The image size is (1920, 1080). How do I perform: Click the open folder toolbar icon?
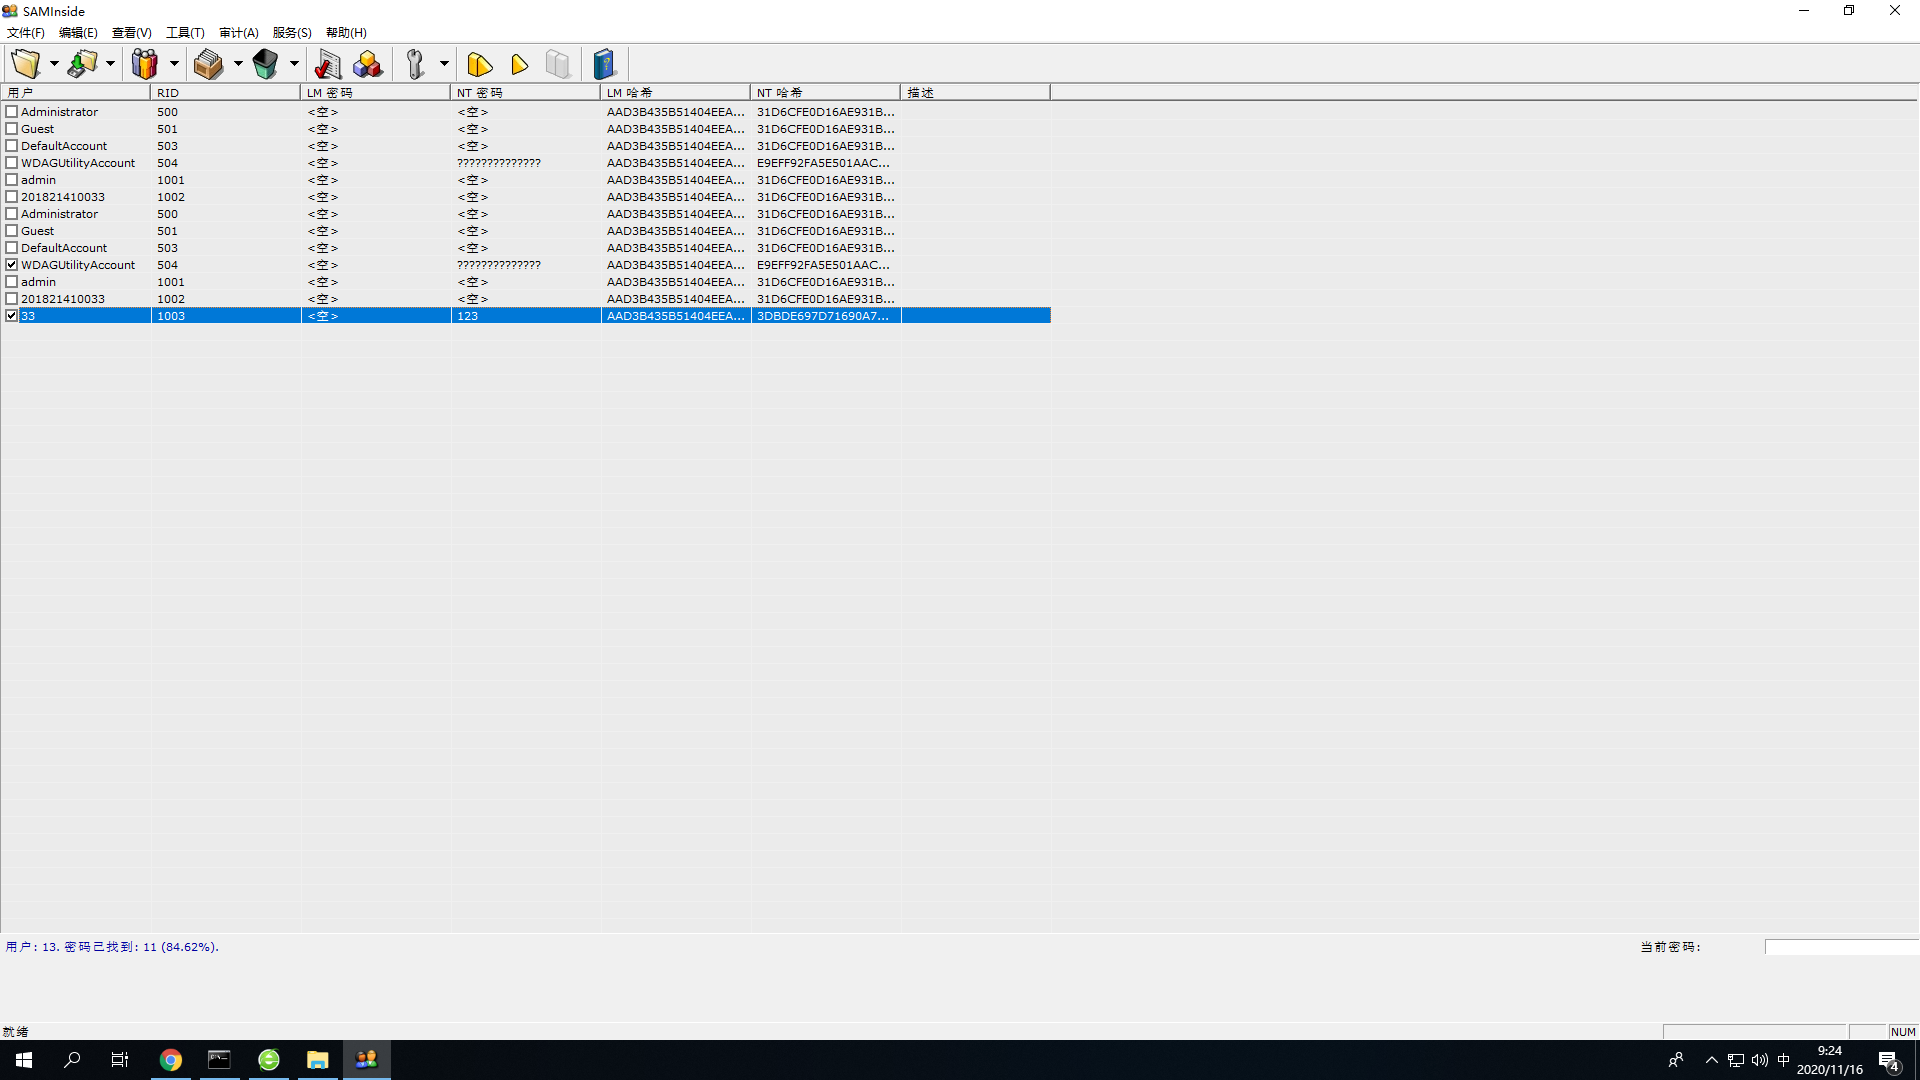(x=26, y=64)
